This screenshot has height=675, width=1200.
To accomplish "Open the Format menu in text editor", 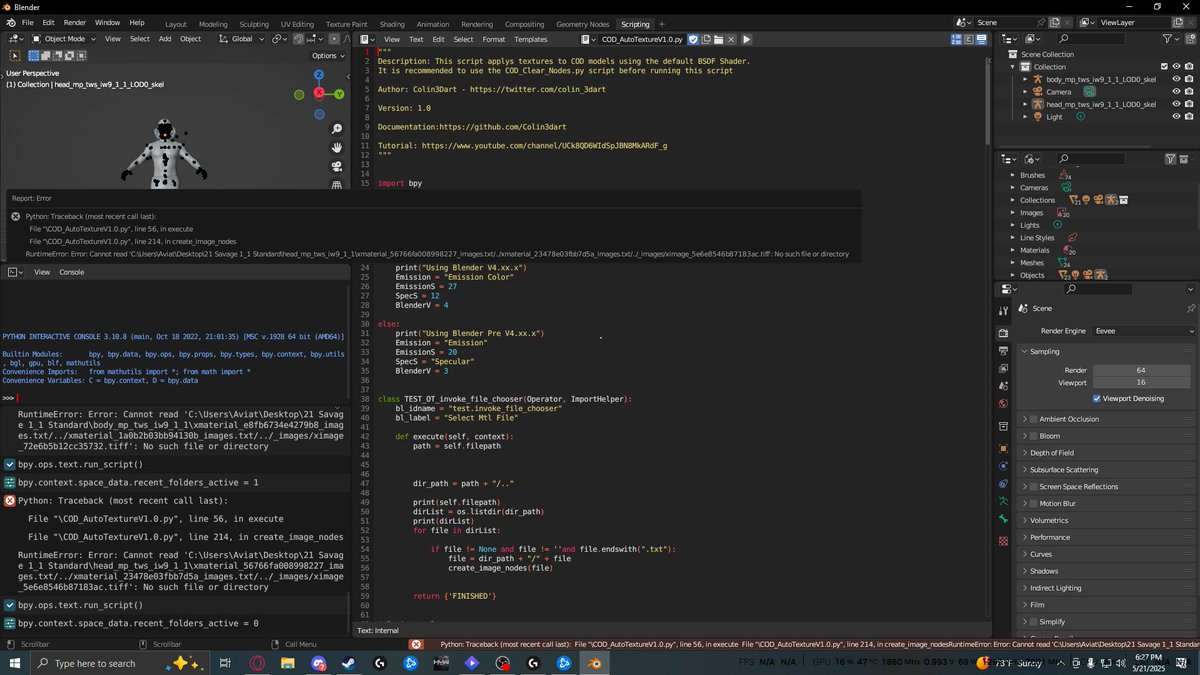I will pos(494,39).
